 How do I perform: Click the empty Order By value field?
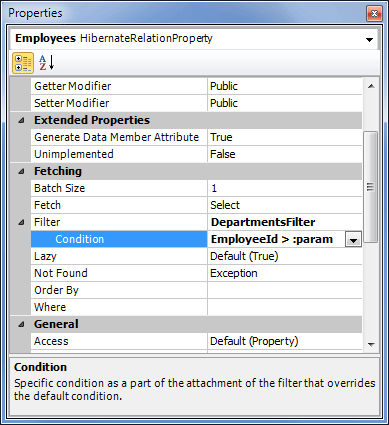(285, 290)
